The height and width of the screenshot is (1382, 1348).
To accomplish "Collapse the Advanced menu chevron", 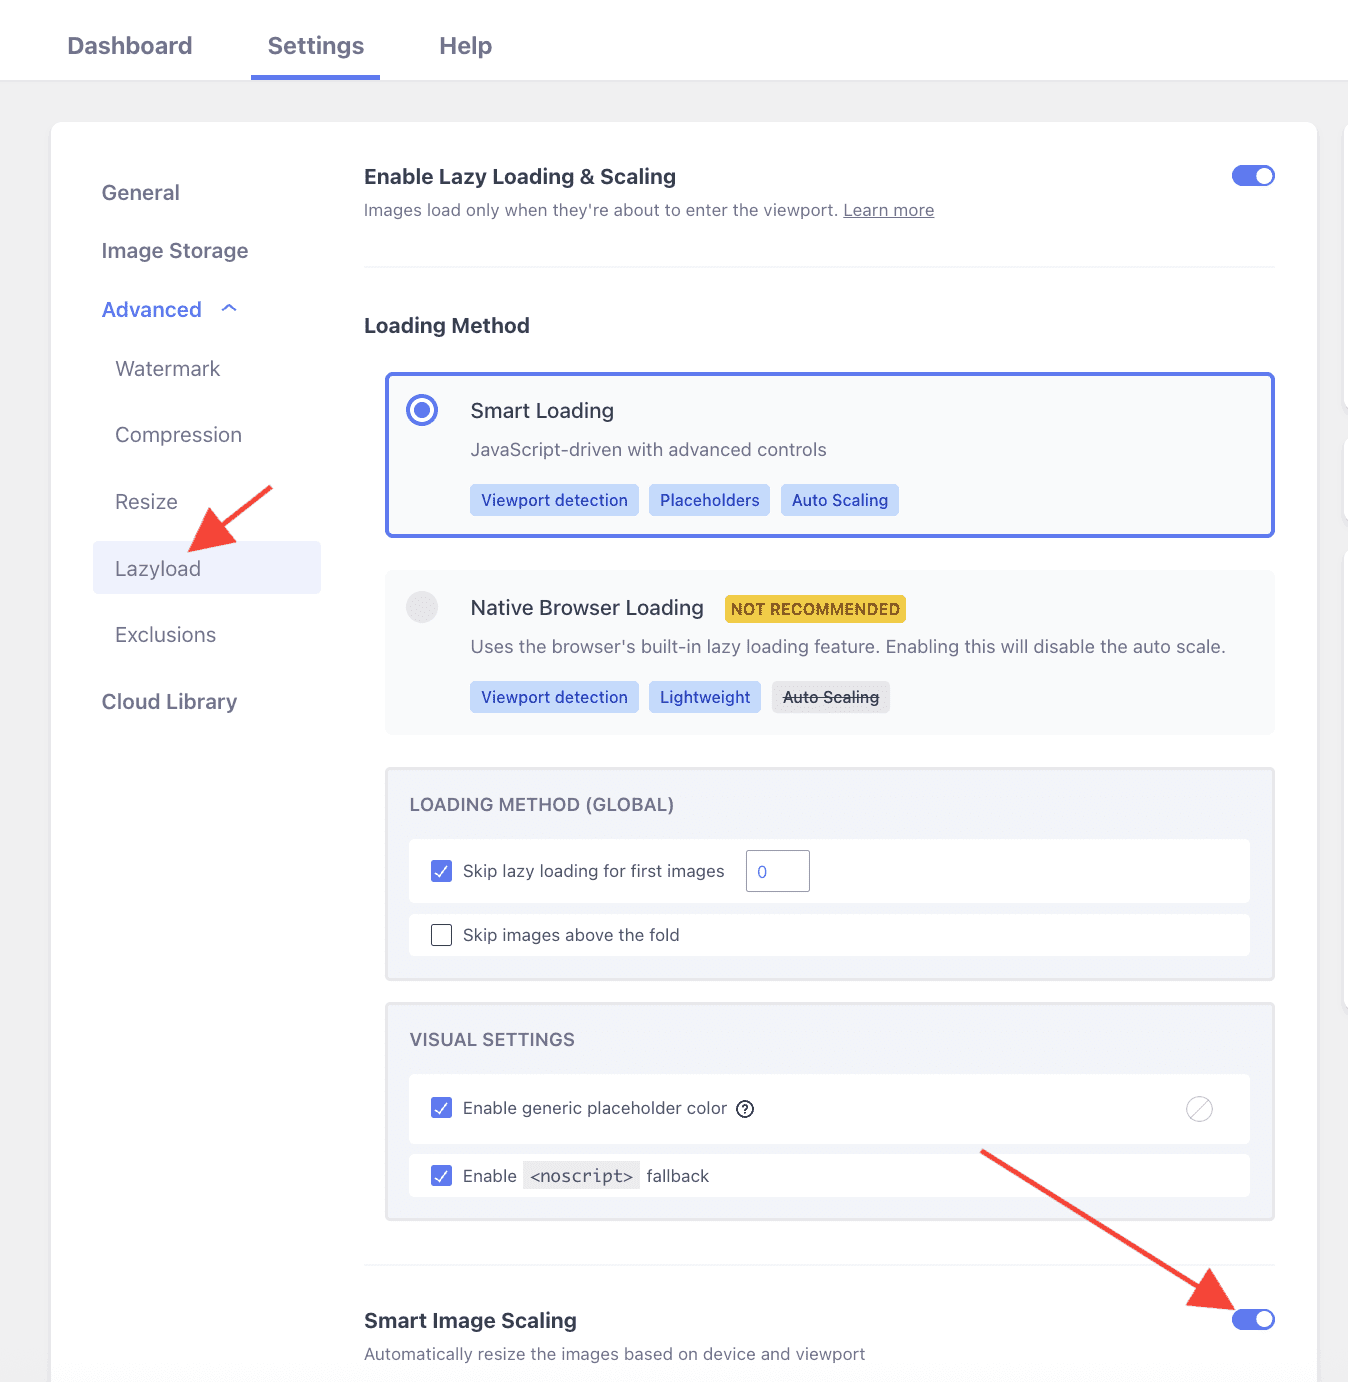I will tap(229, 309).
